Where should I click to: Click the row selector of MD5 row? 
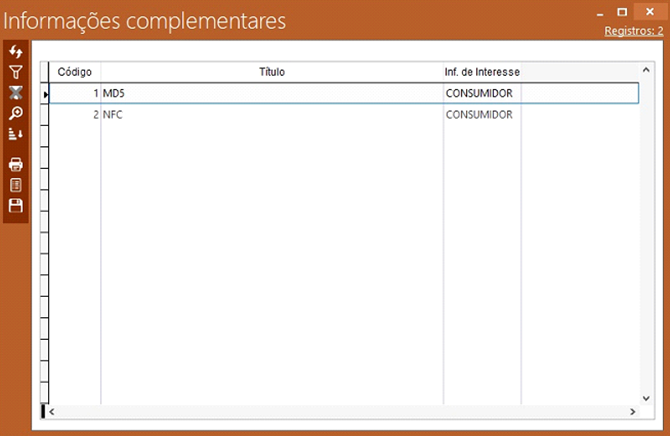click(44, 94)
